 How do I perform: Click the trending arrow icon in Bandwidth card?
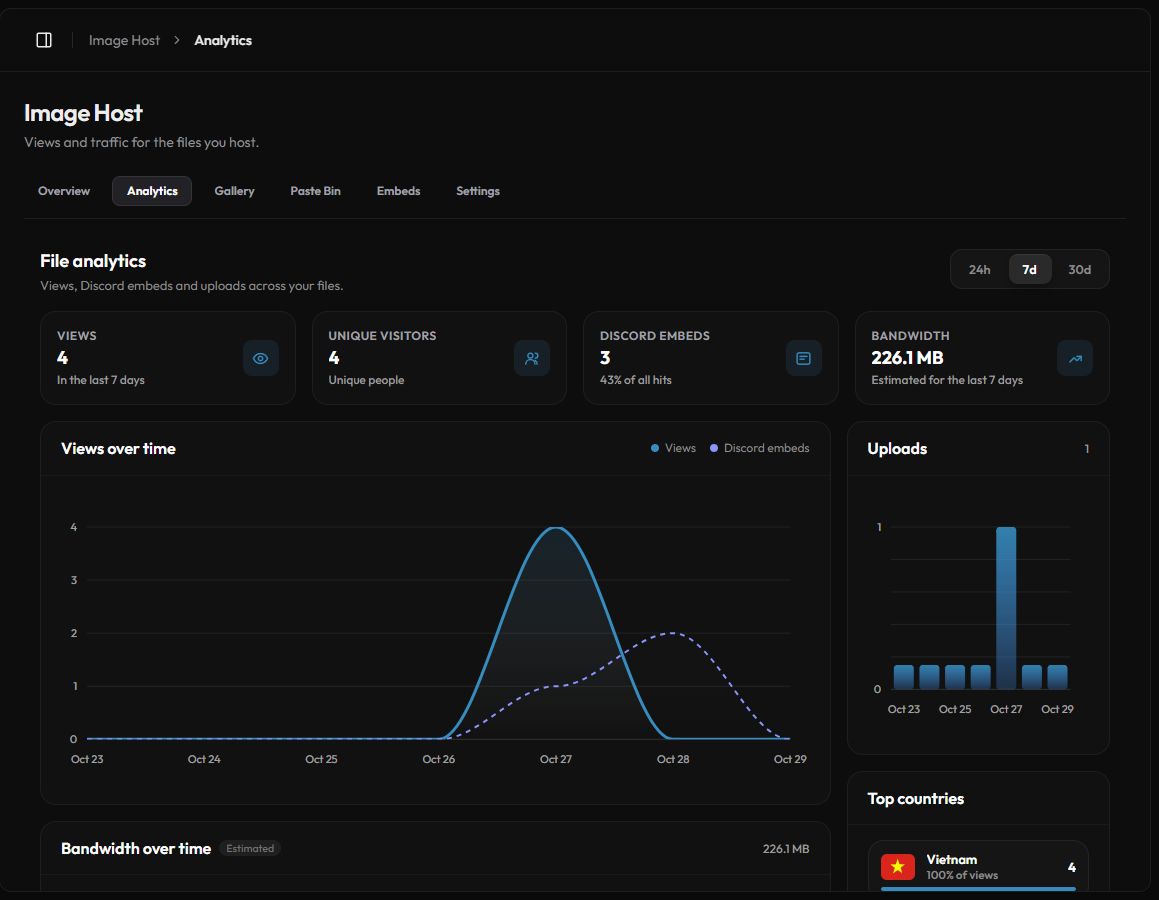[x=1075, y=358]
